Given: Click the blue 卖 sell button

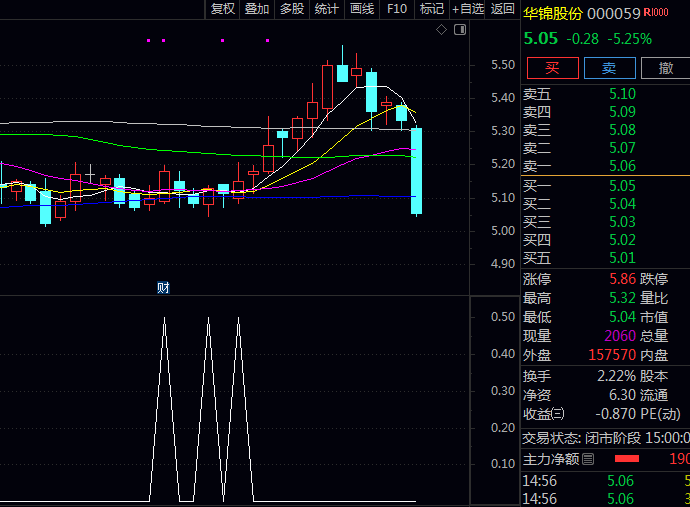Looking at the screenshot, I should coord(609,68).
